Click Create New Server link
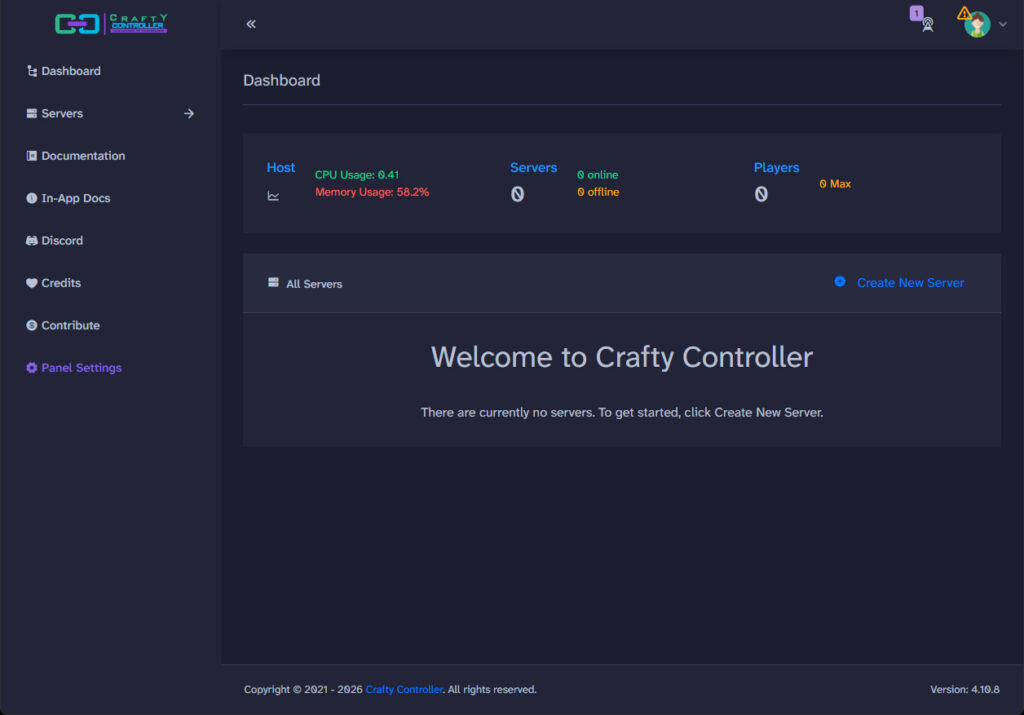This screenshot has height=715, width=1024. tap(910, 283)
